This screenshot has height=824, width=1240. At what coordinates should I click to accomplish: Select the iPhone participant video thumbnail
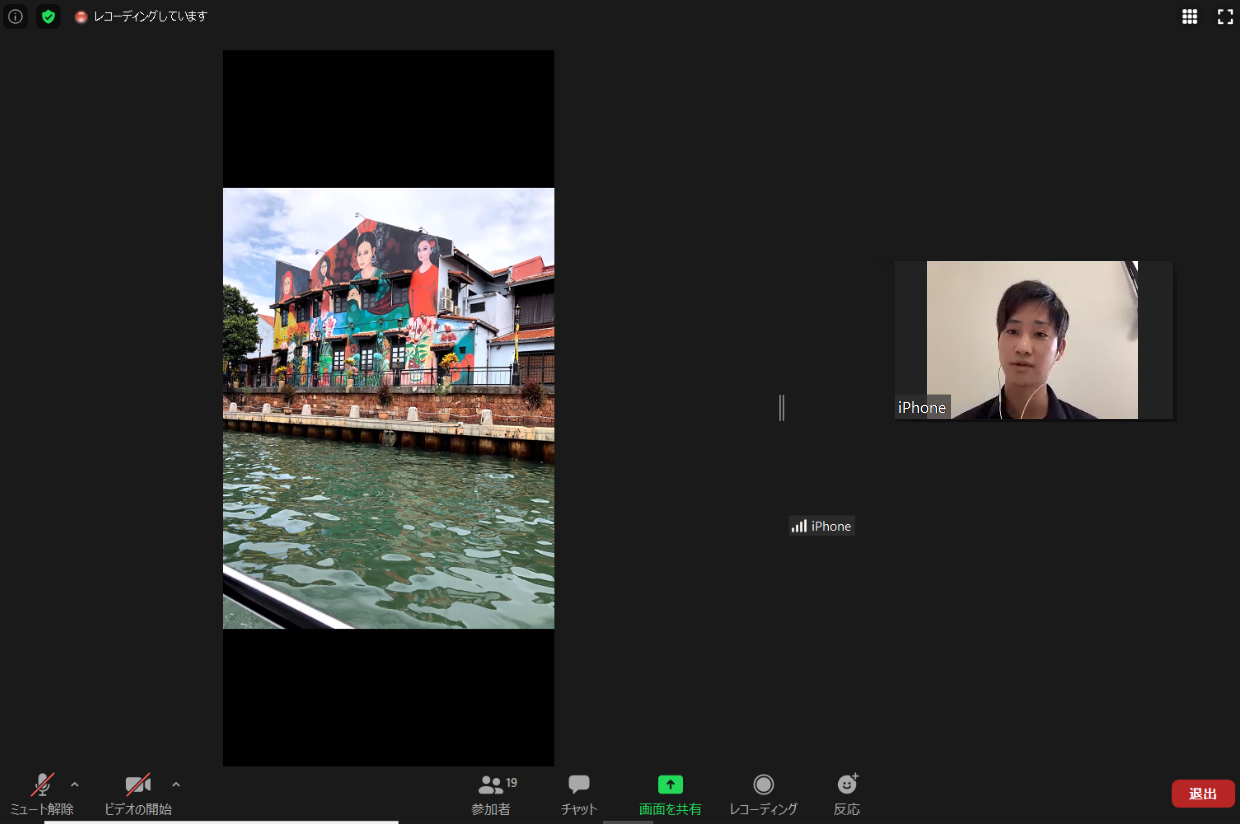pos(1034,340)
